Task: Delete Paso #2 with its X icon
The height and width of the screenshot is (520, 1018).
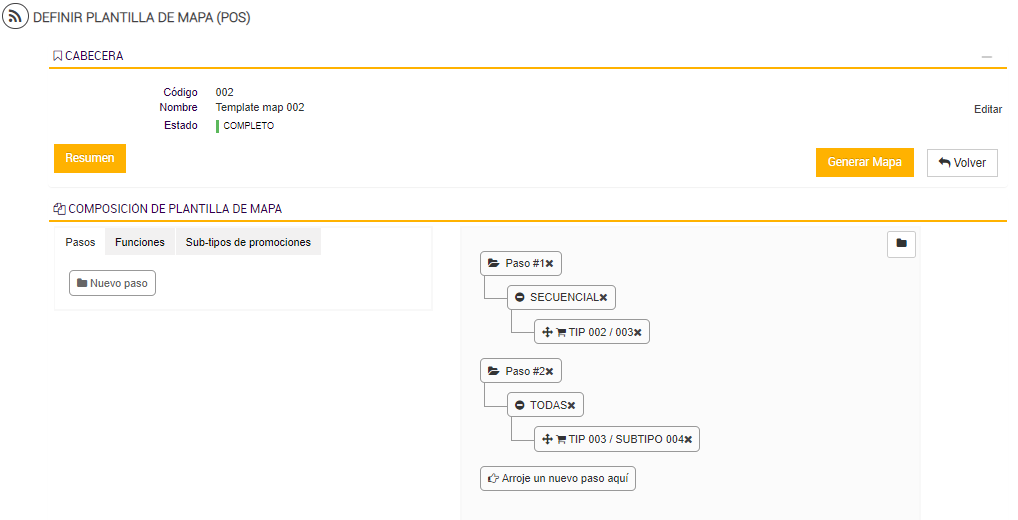Action: (x=549, y=372)
